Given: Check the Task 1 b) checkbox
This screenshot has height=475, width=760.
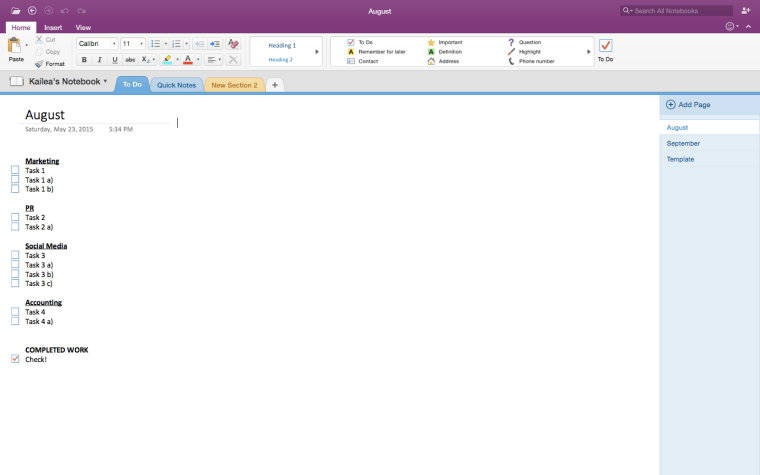Looking at the screenshot, I should (x=15, y=189).
